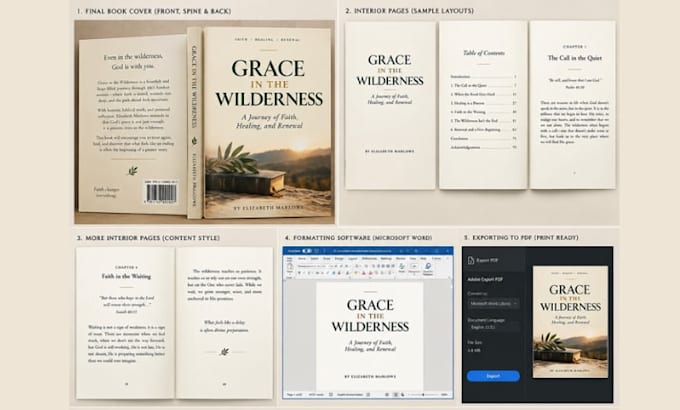680x410 pixels.
Task: Click the book cover preview in Export PDF
Action: [x=570, y=321]
